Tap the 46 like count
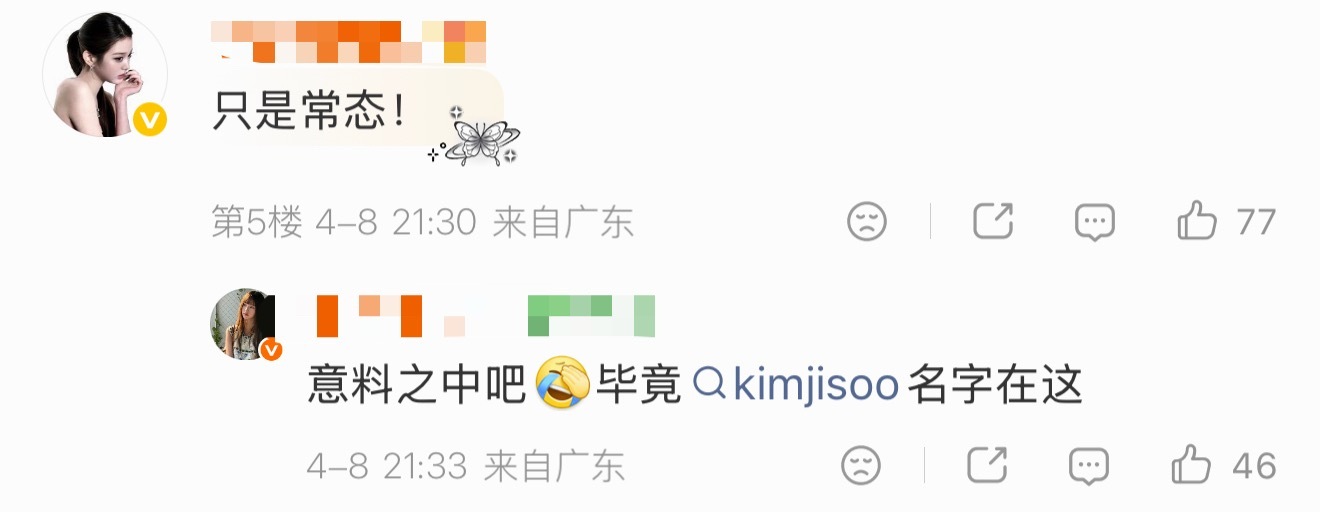1320x512 pixels. (x=1254, y=466)
